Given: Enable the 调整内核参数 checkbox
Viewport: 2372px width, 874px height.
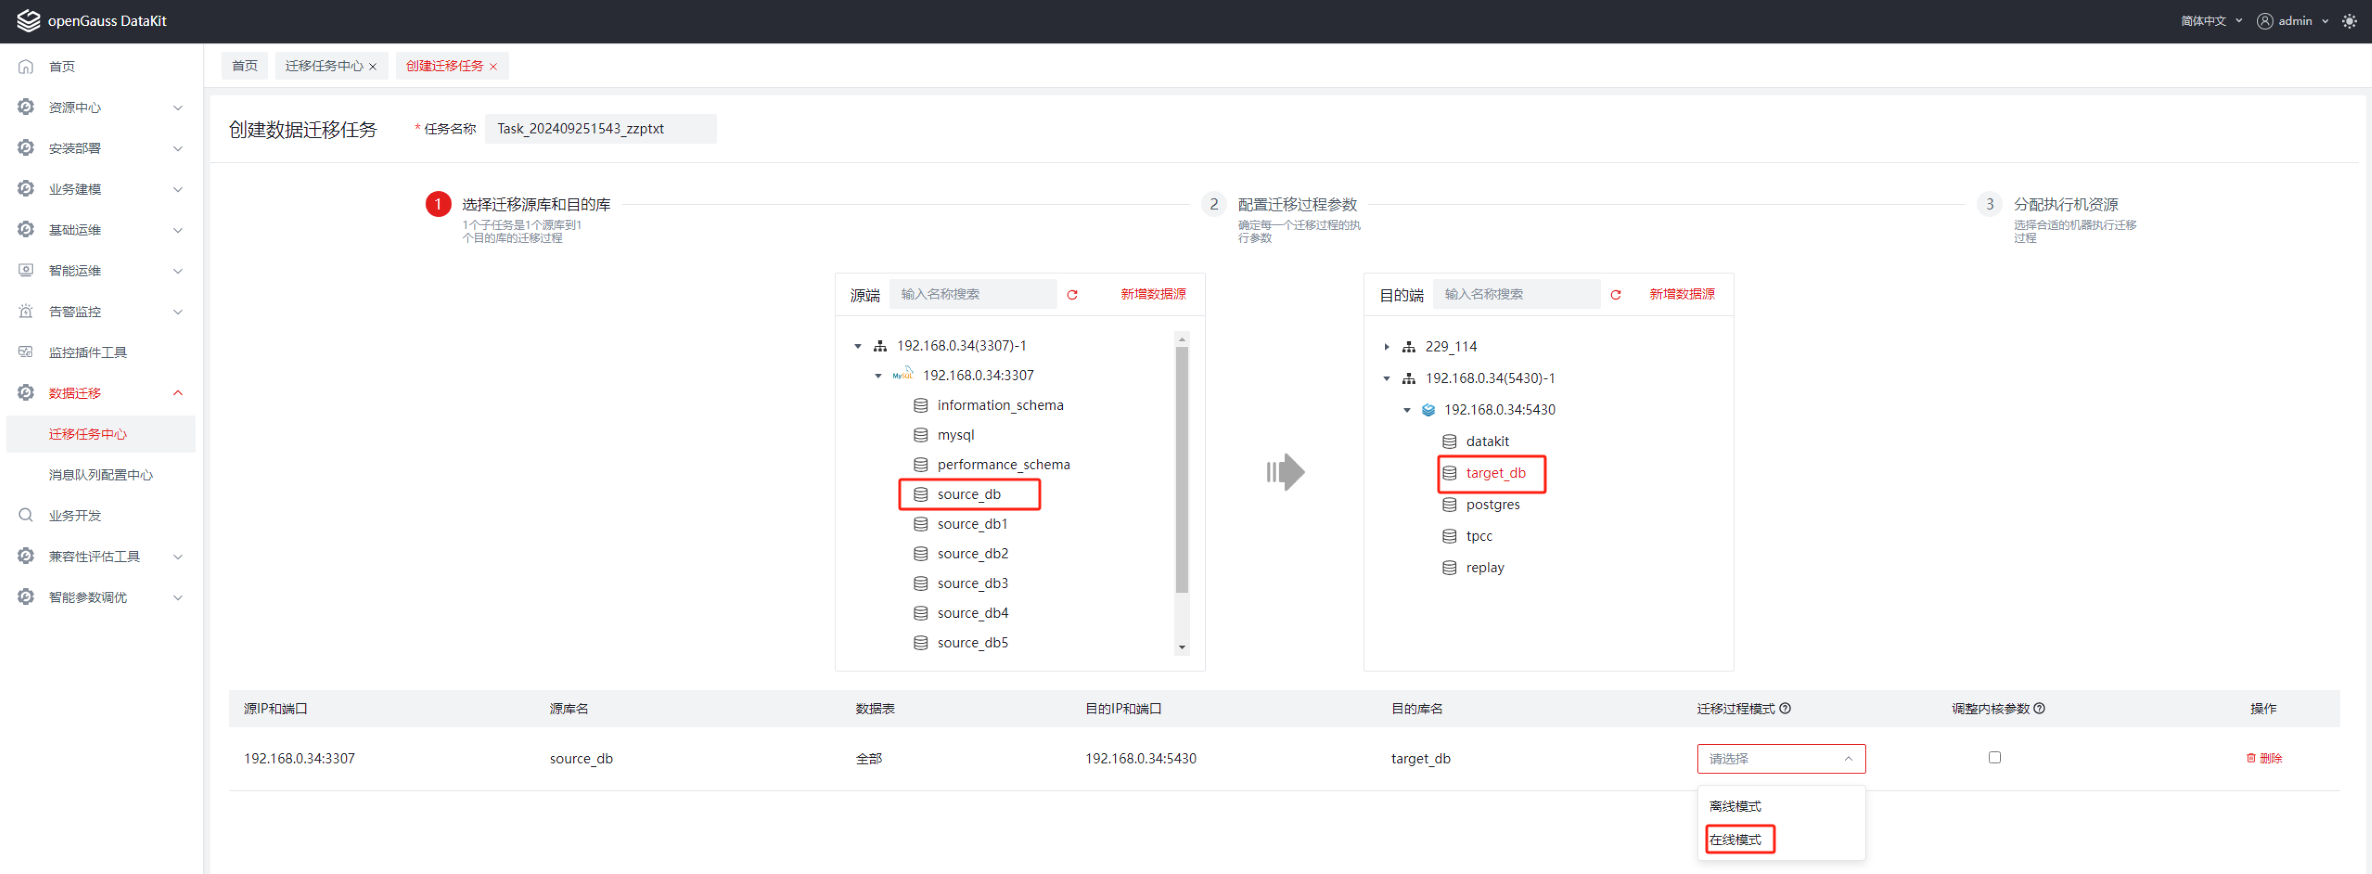Looking at the screenshot, I should 1995,758.
